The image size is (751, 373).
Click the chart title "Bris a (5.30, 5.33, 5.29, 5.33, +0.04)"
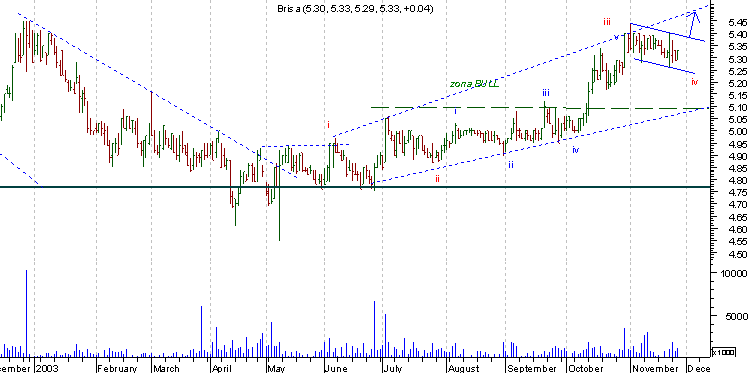coord(355,9)
